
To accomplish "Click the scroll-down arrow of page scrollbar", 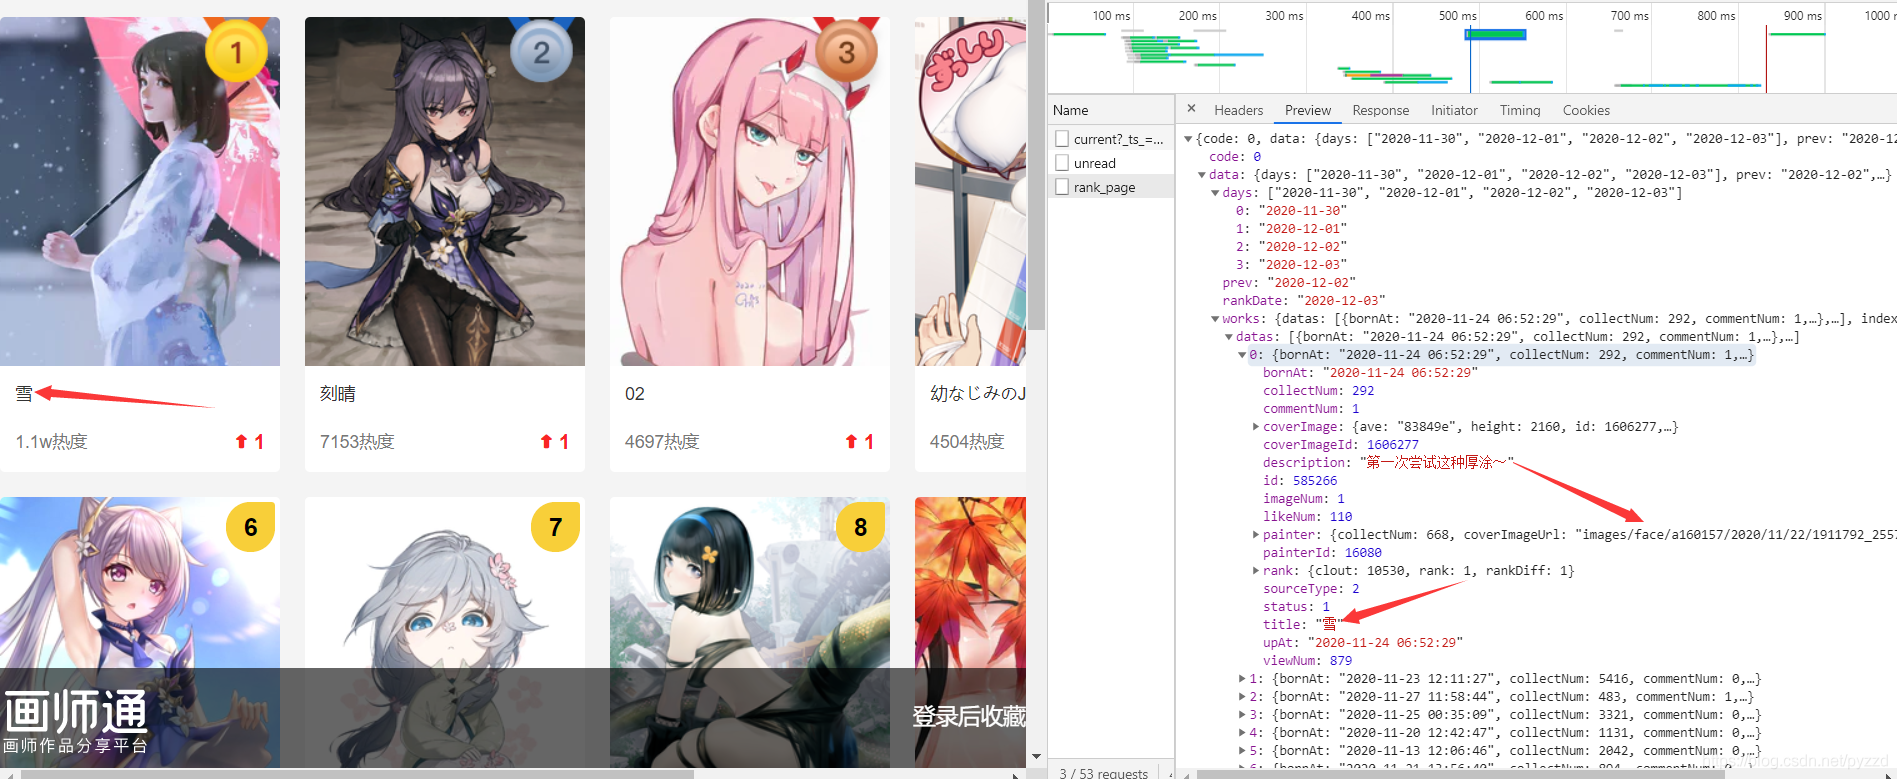I will pos(1036,757).
